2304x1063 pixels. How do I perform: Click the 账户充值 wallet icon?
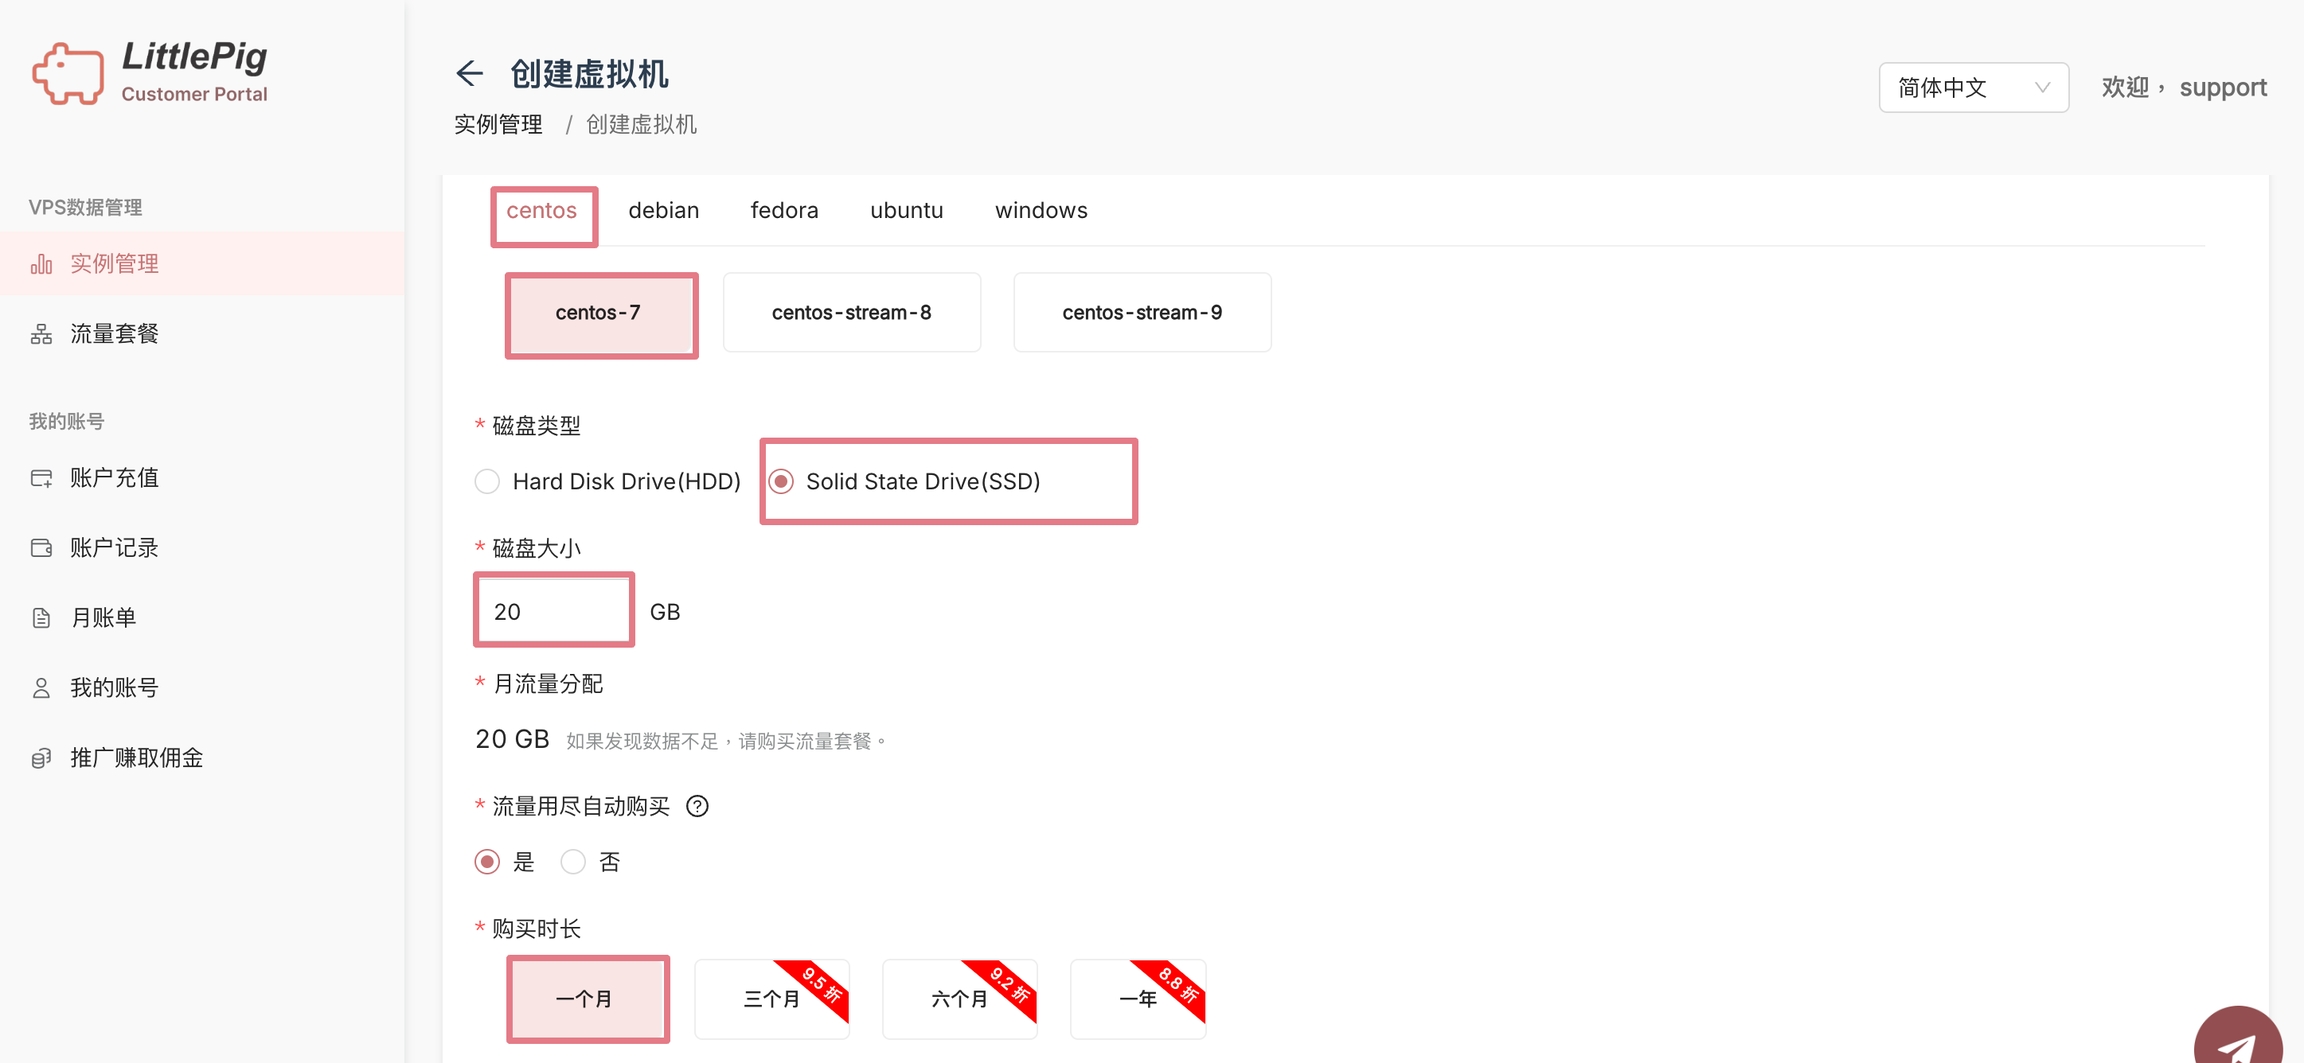click(x=41, y=478)
